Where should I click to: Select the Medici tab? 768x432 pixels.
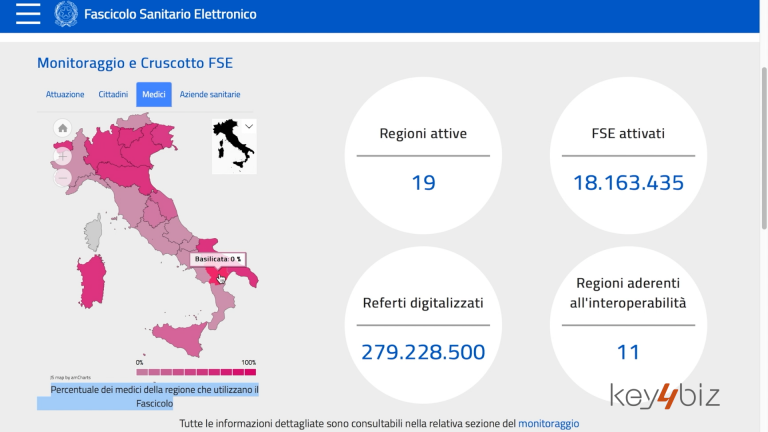click(154, 95)
